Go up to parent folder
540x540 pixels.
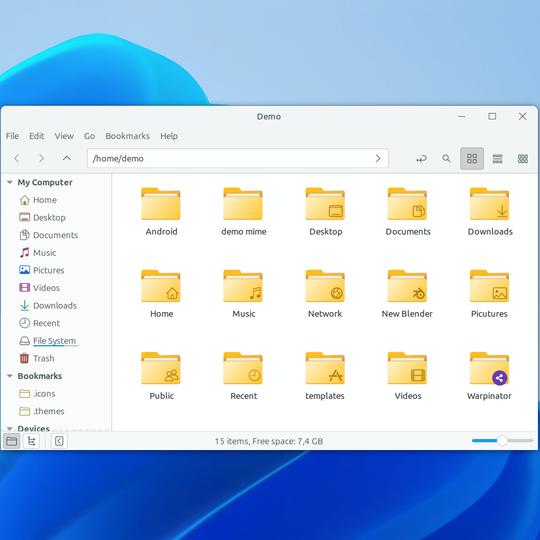click(66, 158)
